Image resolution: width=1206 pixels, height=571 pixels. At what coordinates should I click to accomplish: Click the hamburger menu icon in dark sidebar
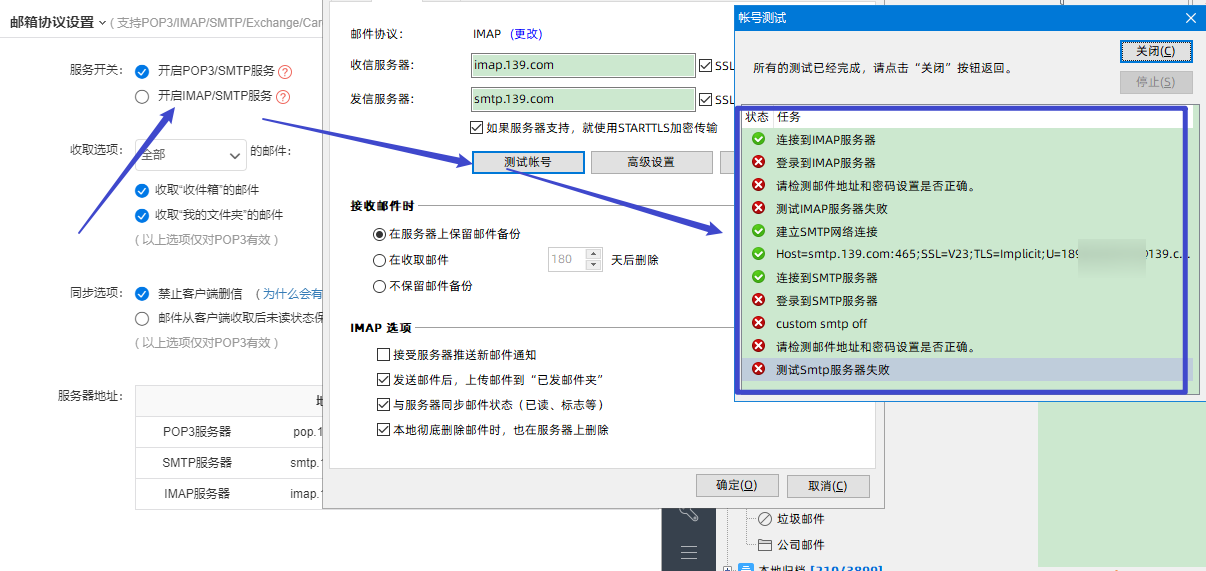(689, 552)
